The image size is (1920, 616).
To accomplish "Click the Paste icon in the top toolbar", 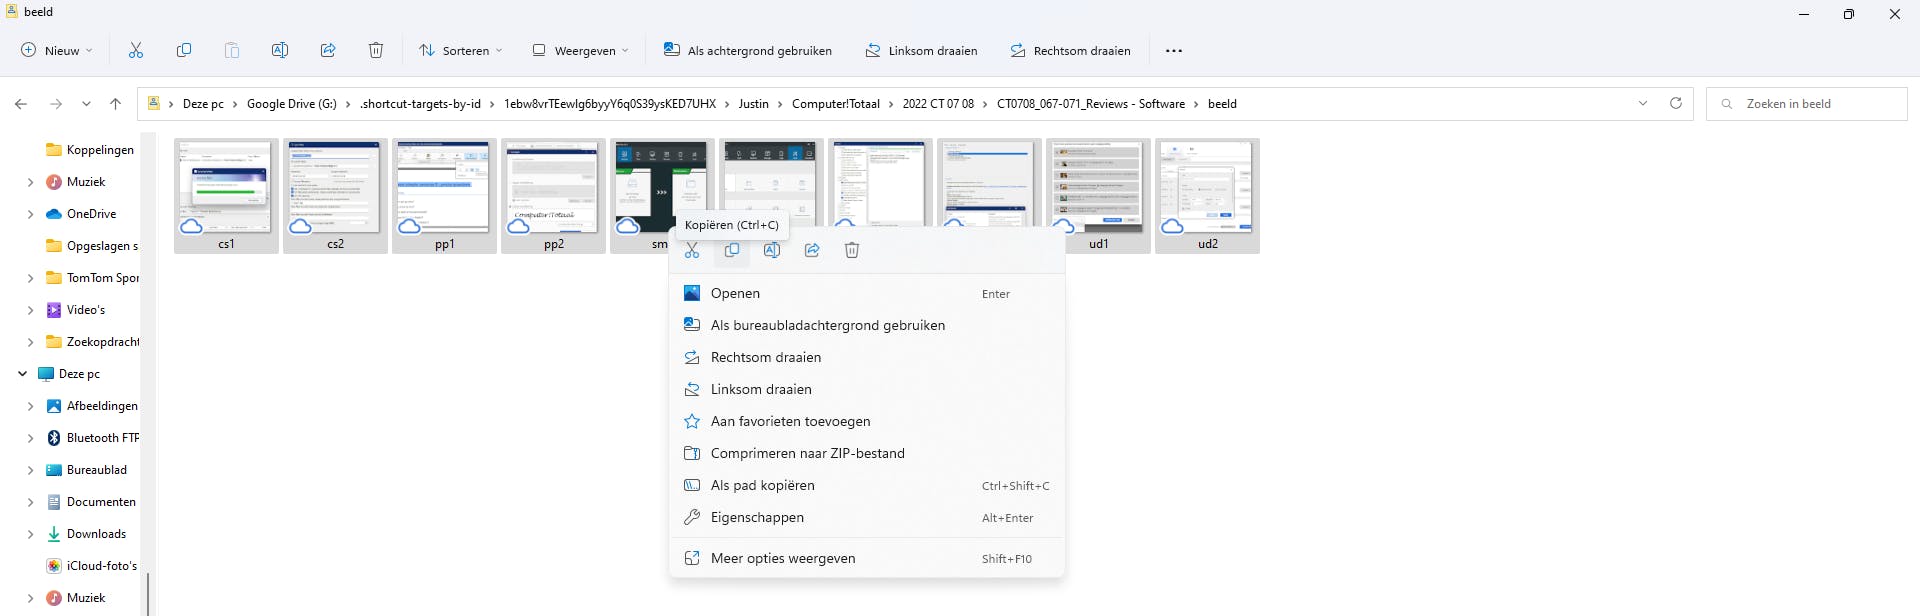I will point(232,50).
